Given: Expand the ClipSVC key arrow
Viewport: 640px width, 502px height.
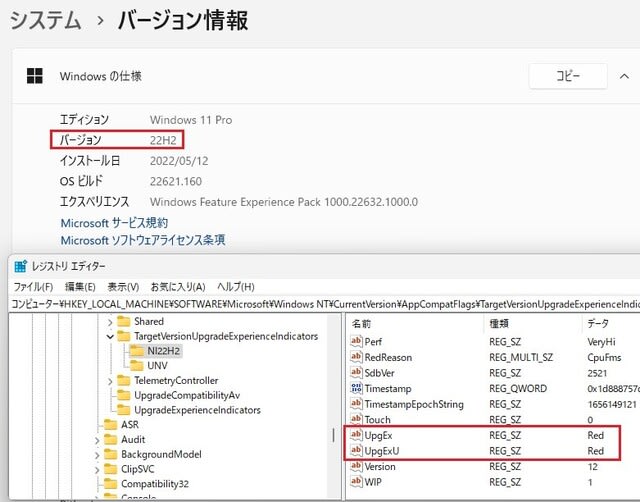Looking at the screenshot, I should (x=97, y=470).
